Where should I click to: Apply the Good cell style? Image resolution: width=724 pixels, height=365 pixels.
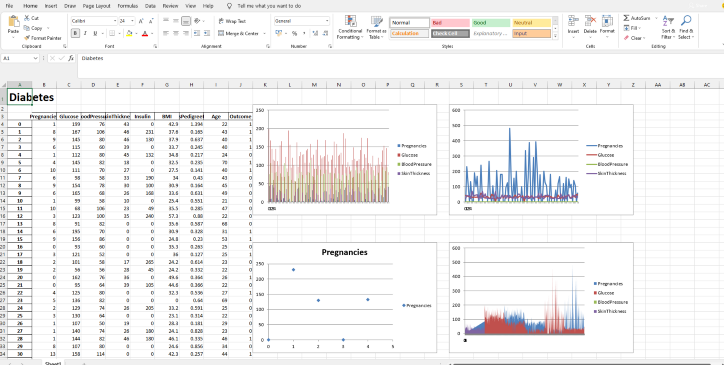491,23
